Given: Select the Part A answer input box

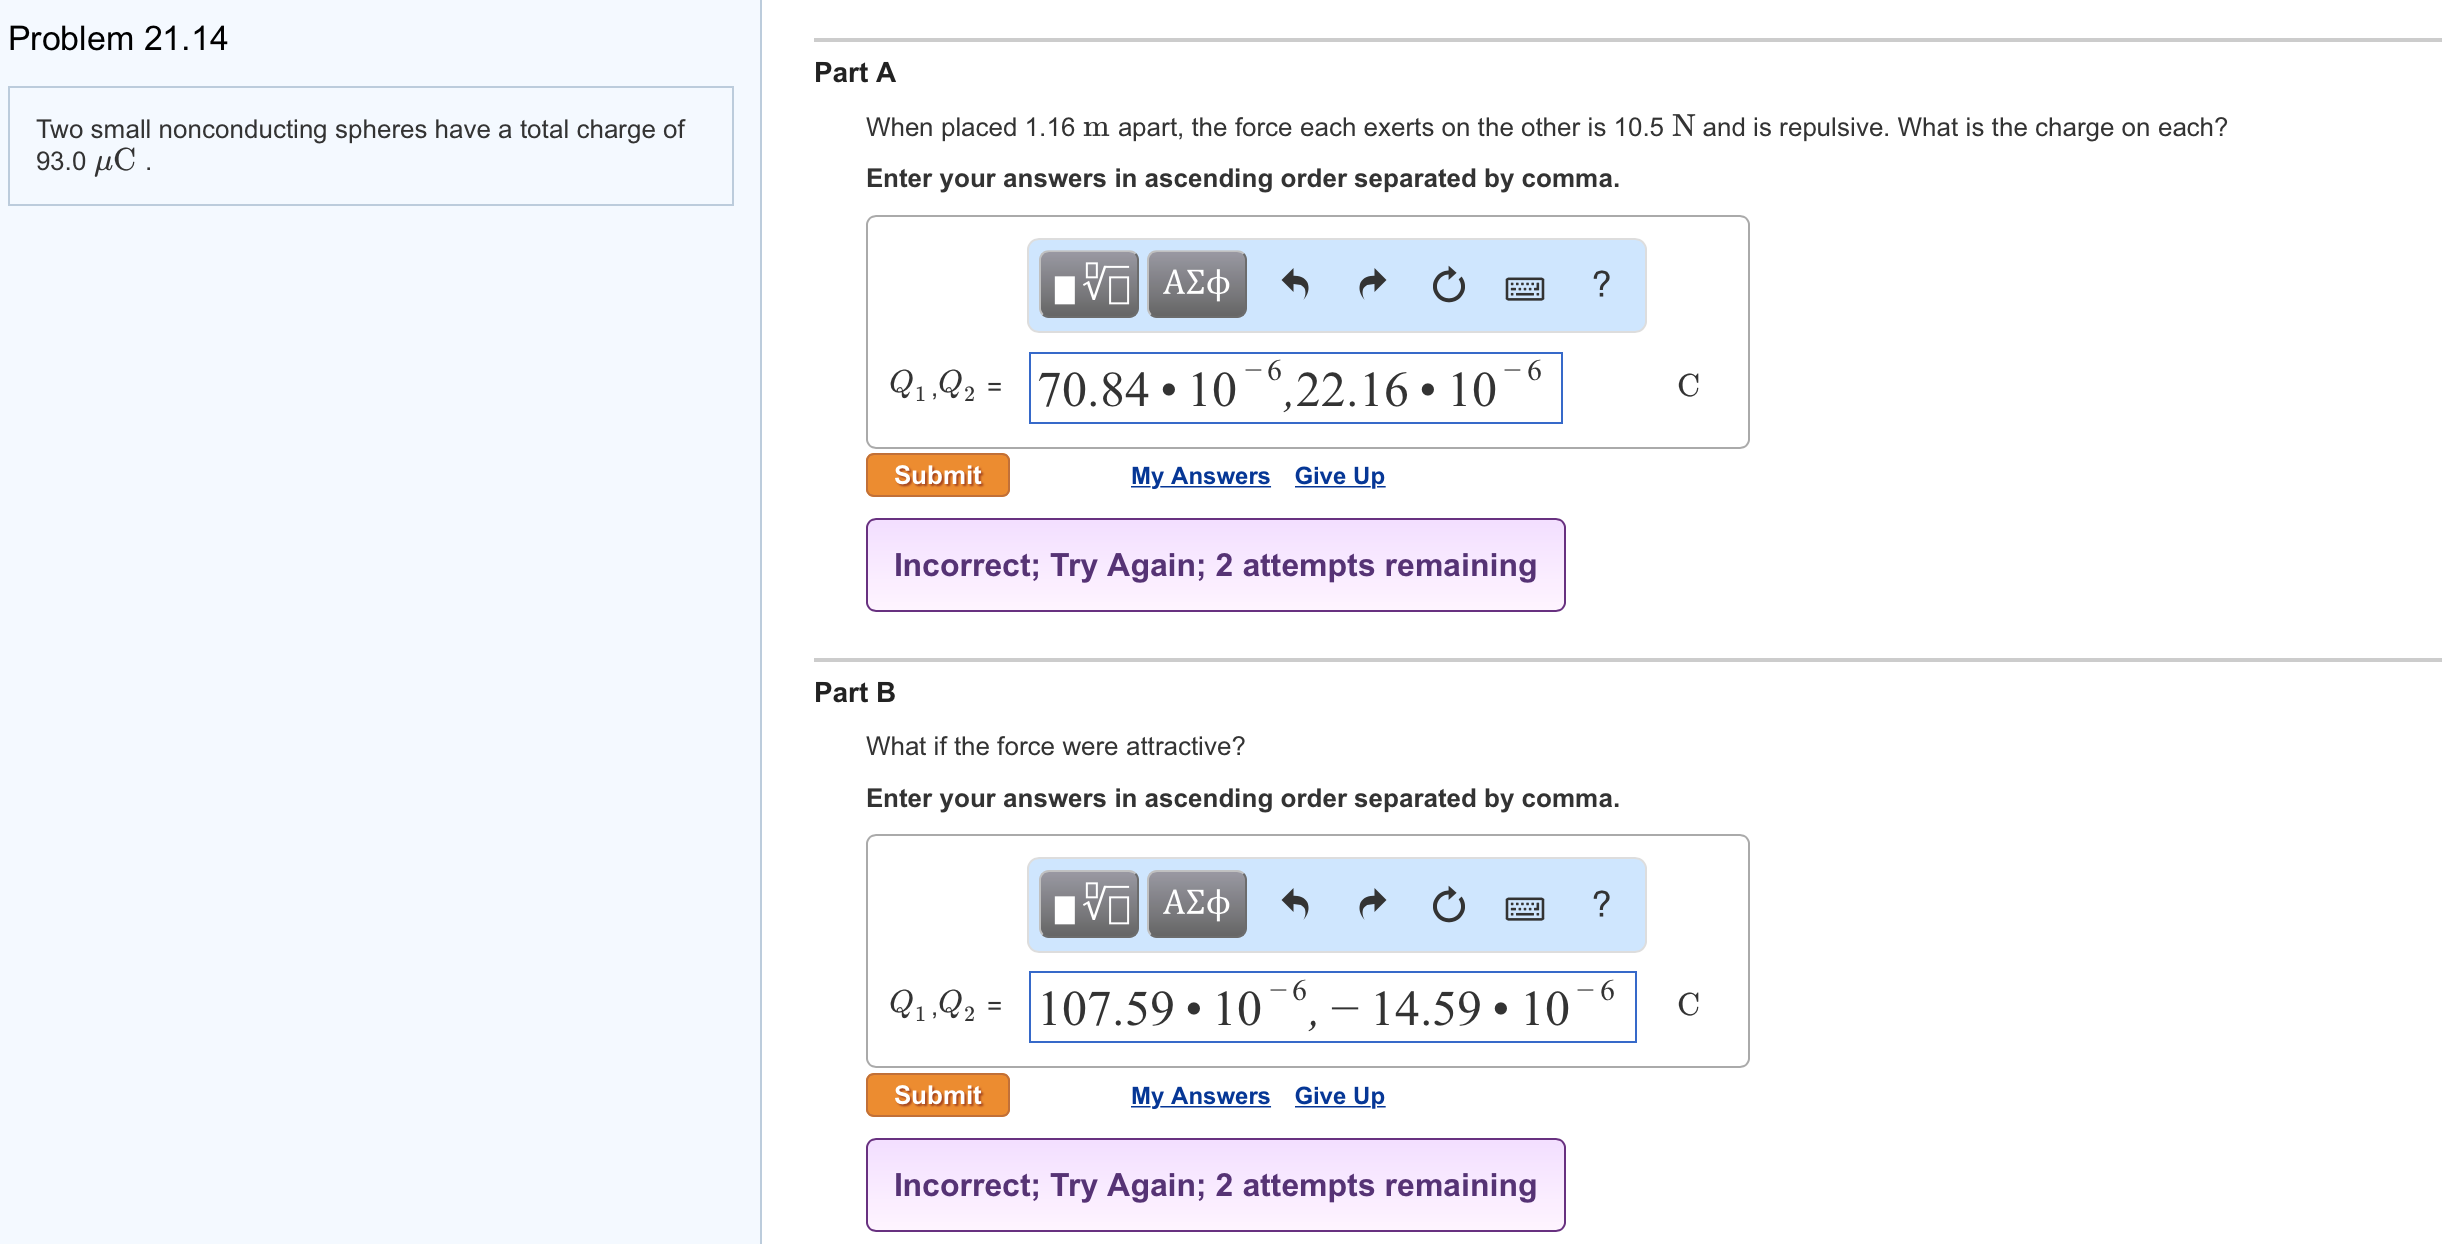Looking at the screenshot, I should tap(1295, 388).
